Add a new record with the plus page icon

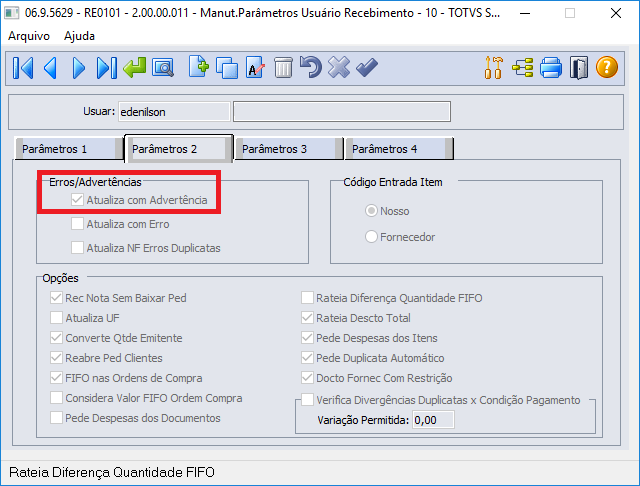[199, 67]
